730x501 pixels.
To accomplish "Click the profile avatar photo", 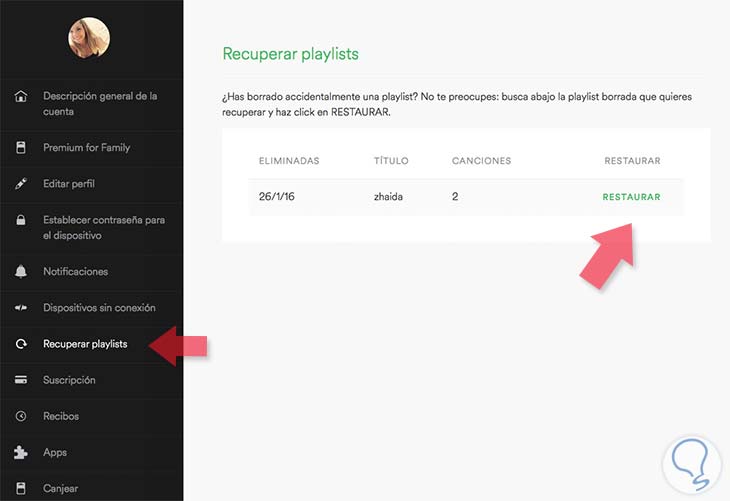I will click(x=89, y=38).
